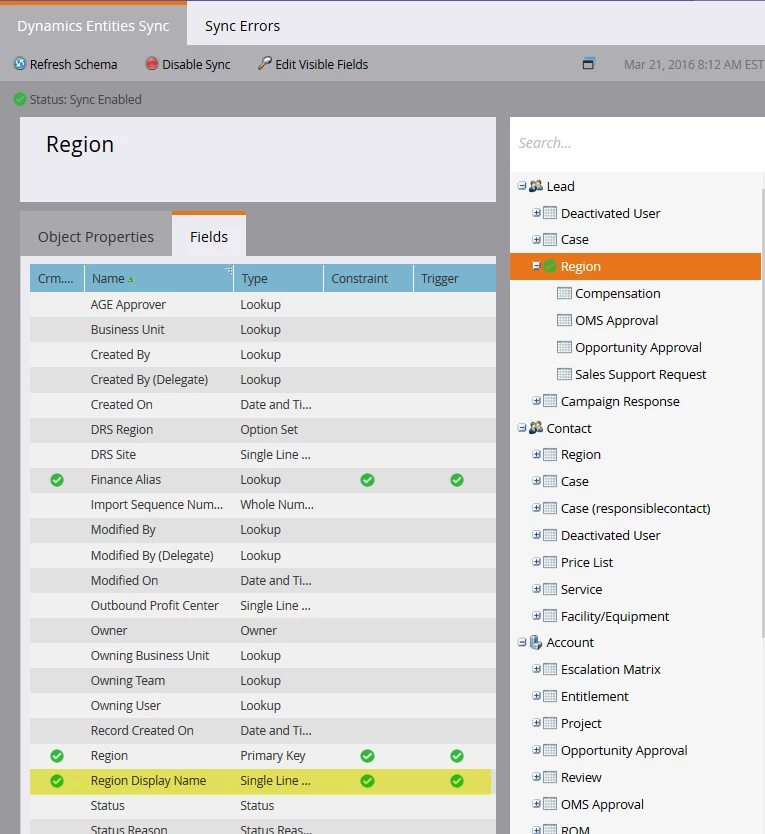The height and width of the screenshot is (834, 765).
Task: Select the AGE Approver field row
Action: coord(263,305)
